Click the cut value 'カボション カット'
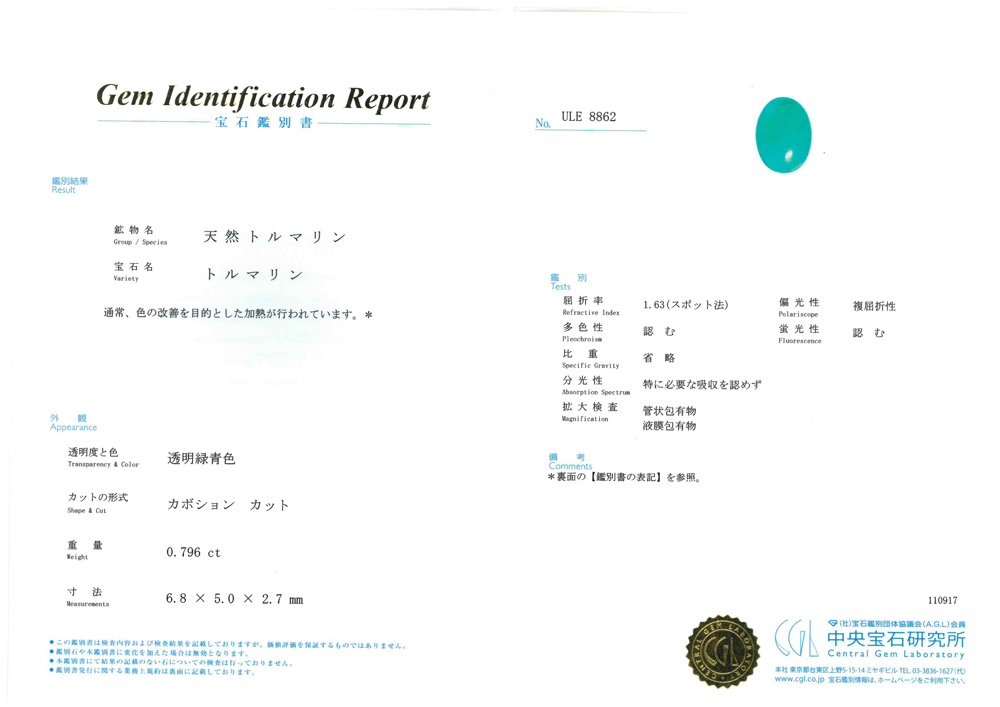 coord(228,505)
